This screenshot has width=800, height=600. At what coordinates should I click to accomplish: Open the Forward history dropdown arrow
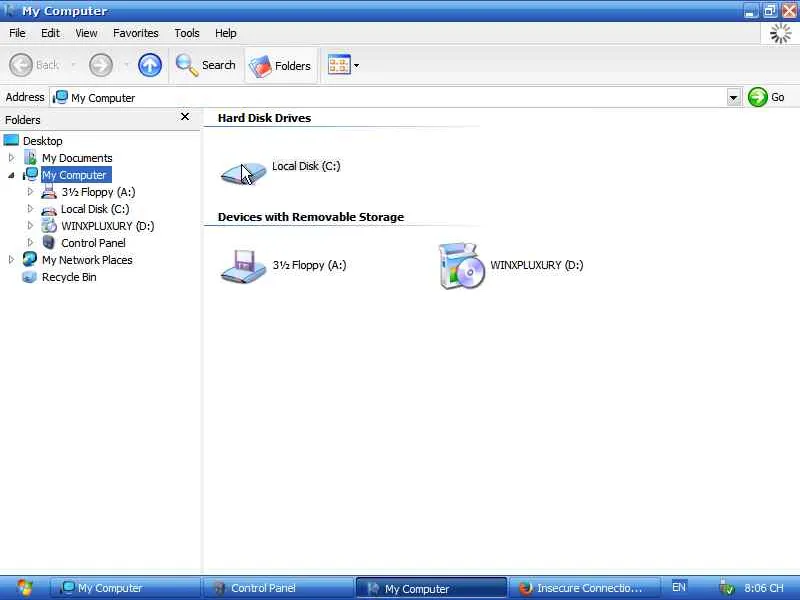[126, 65]
